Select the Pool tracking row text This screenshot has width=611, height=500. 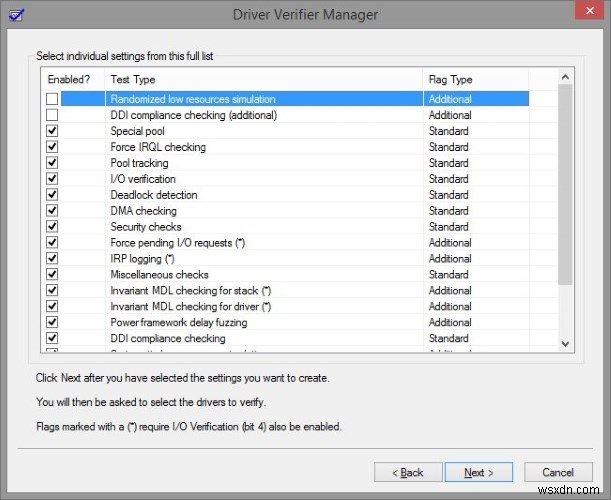[140, 163]
